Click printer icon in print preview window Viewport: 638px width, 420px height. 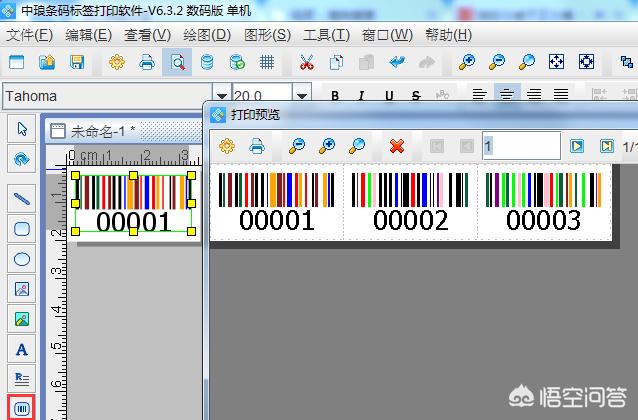[257, 146]
